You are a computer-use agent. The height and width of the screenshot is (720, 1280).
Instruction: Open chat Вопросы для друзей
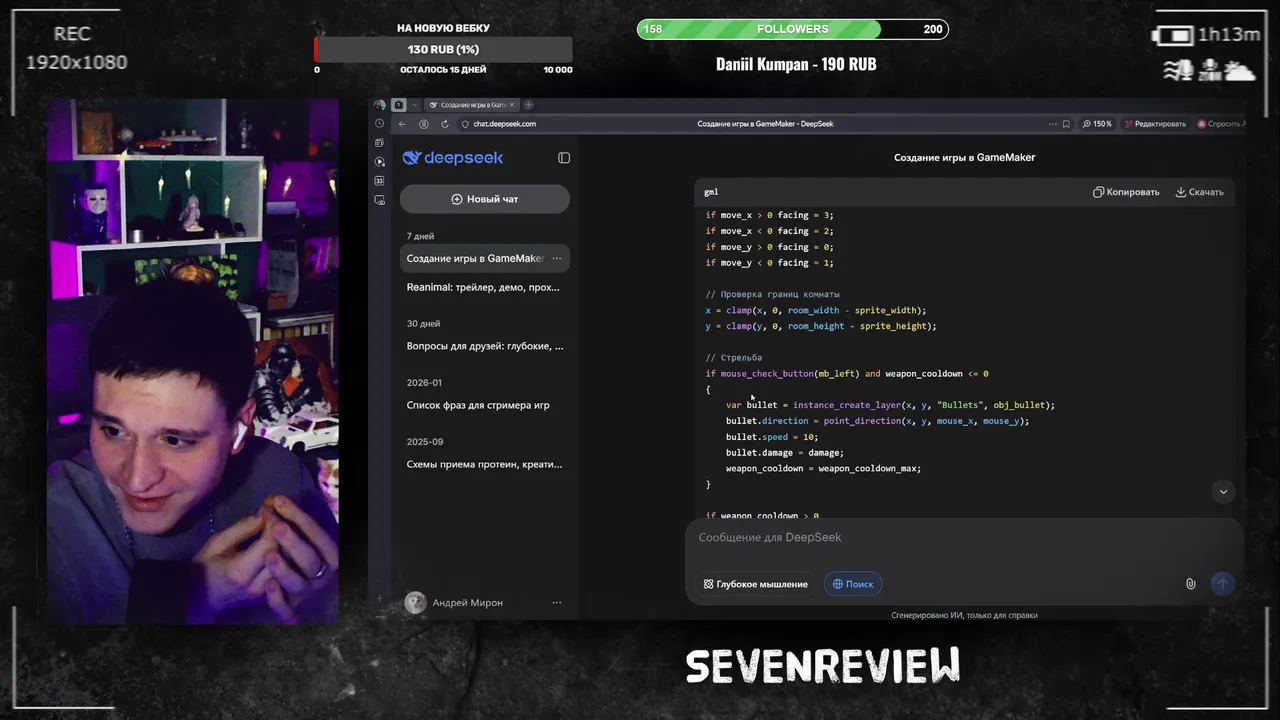click(x=485, y=346)
